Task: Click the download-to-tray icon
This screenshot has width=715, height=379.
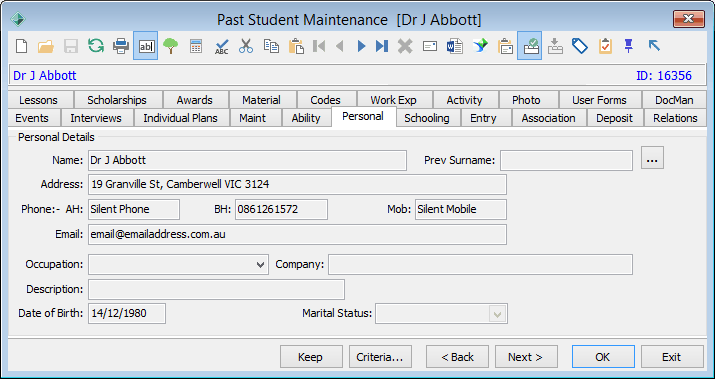Action: [555, 46]
